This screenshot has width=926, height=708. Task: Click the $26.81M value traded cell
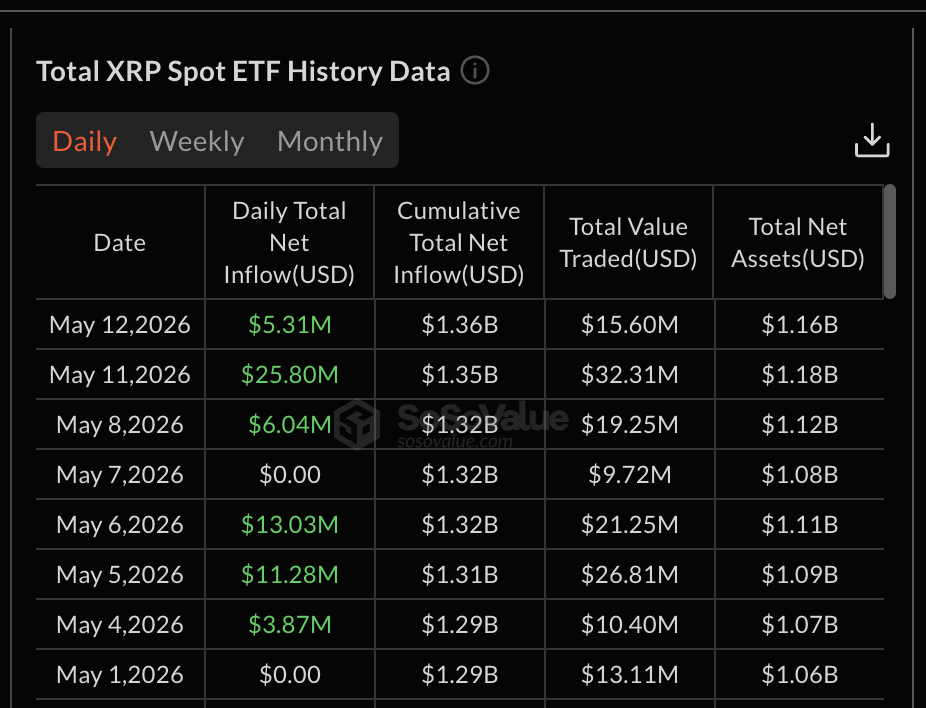[630, 575]
